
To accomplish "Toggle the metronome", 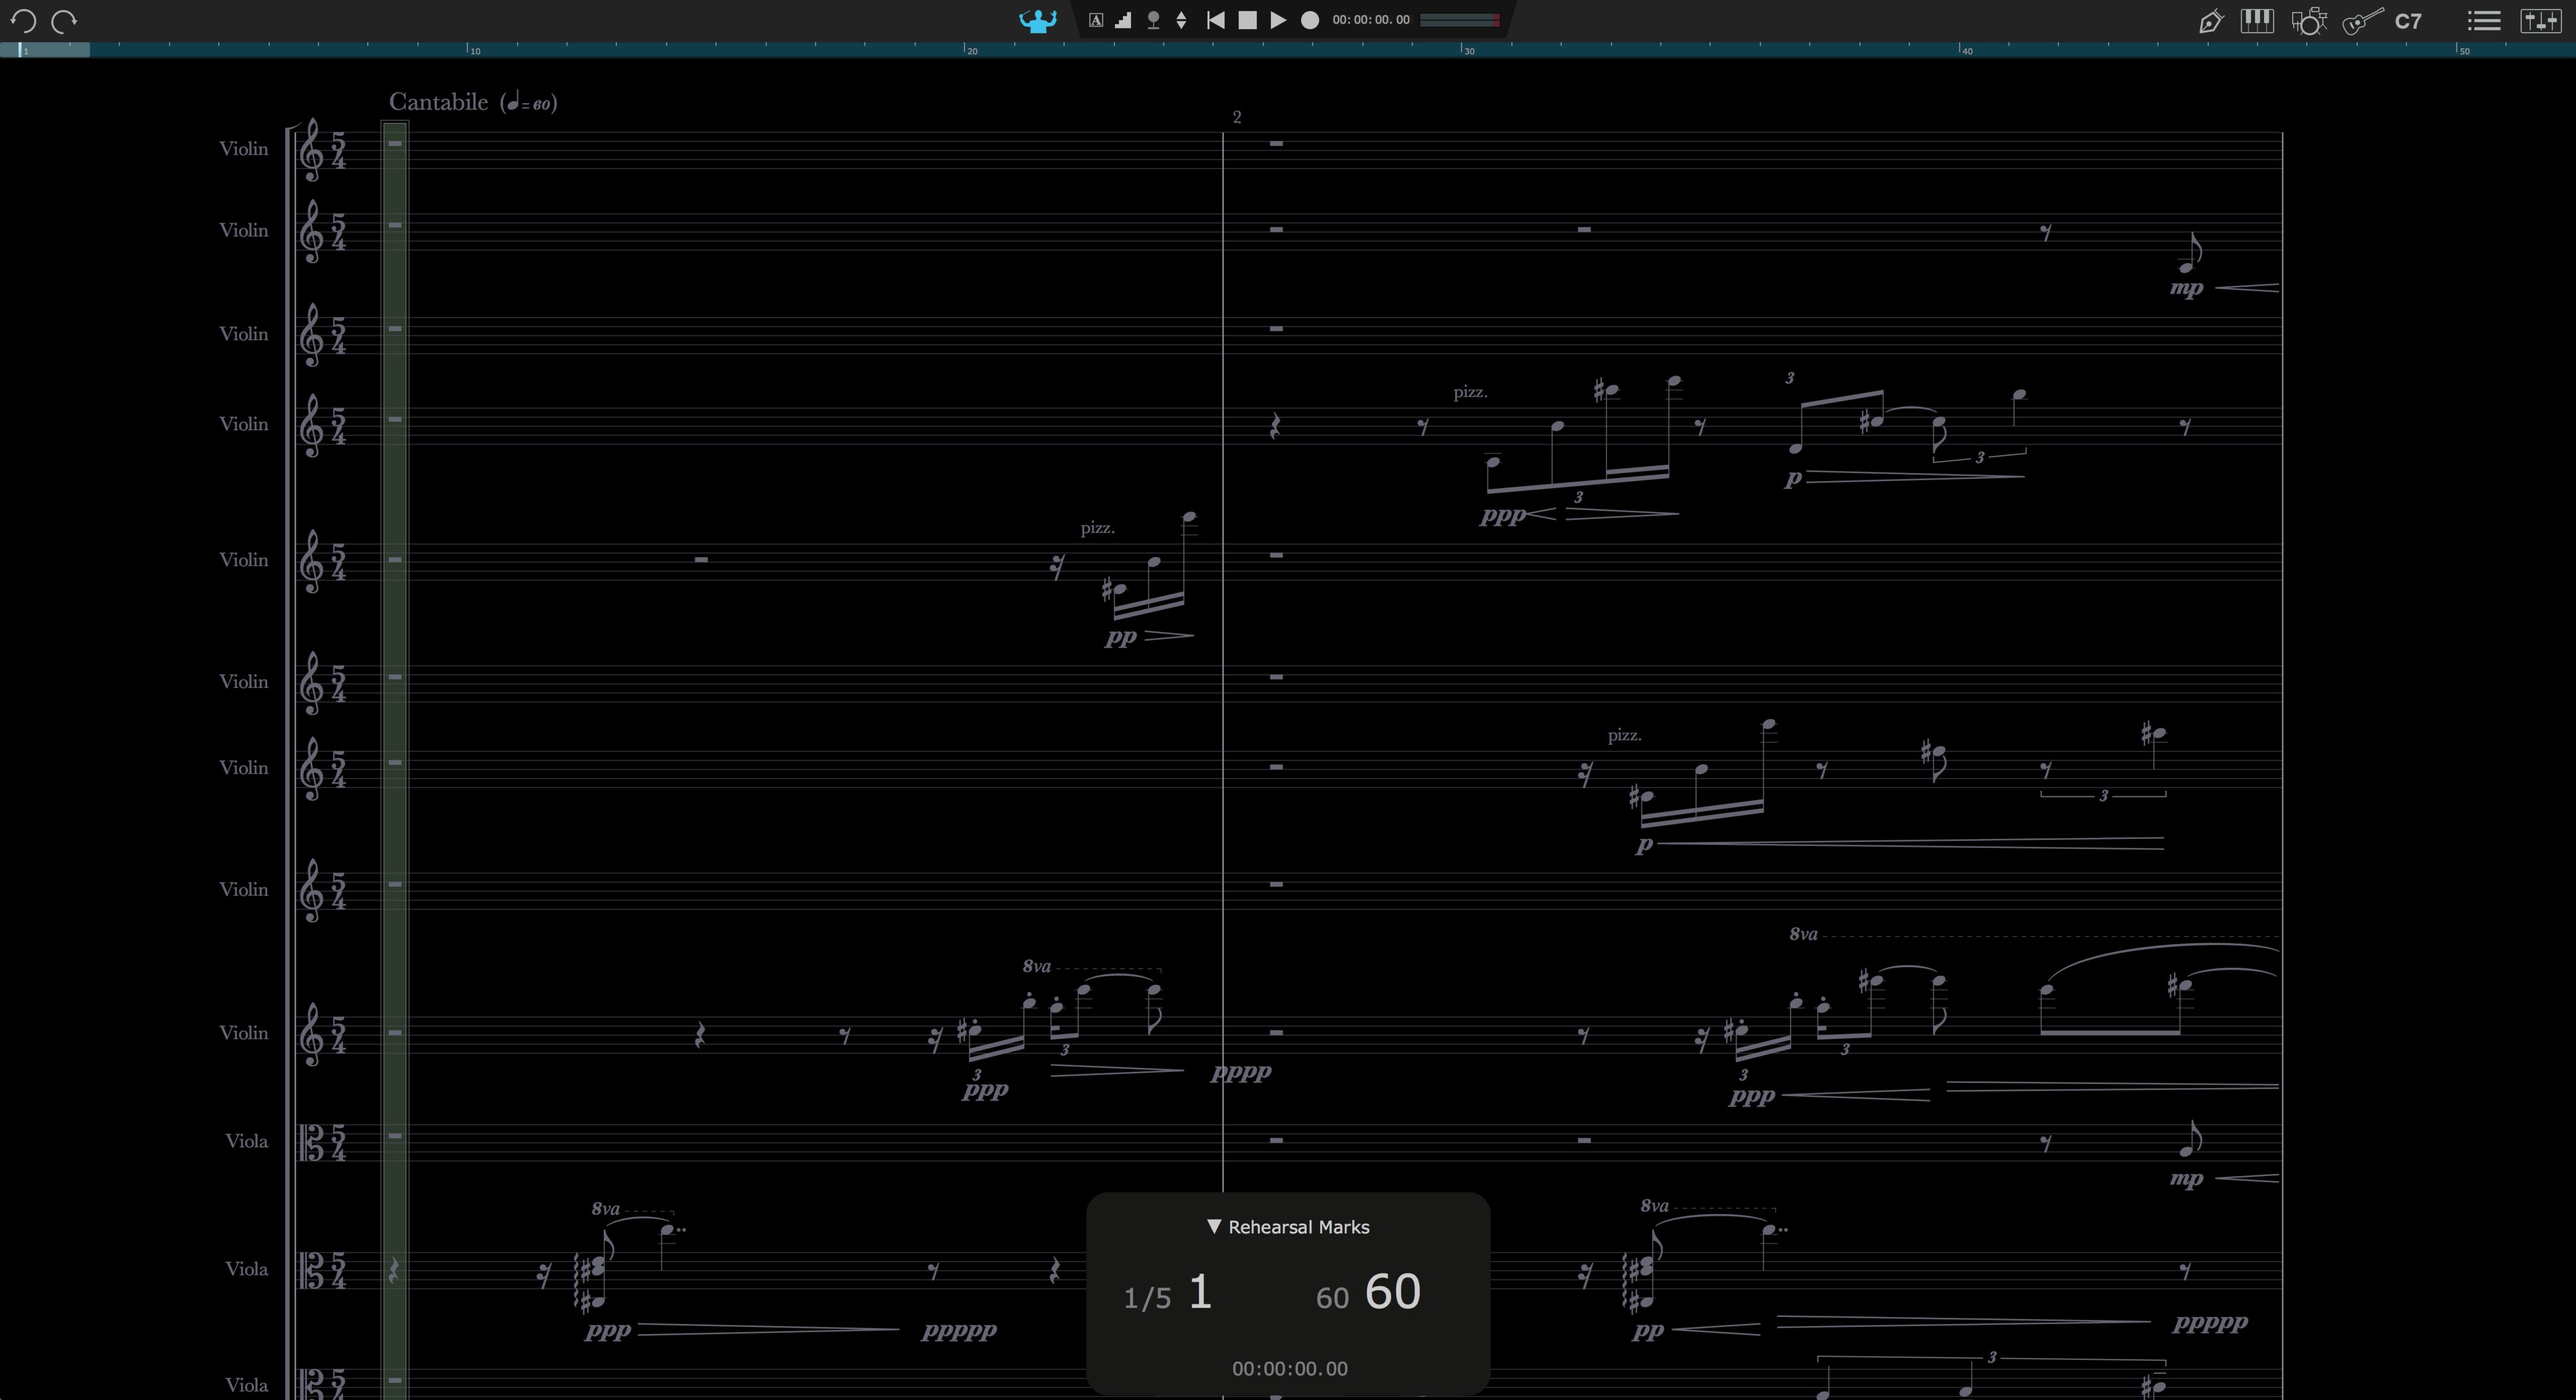I will click(x=1153, y=19).
